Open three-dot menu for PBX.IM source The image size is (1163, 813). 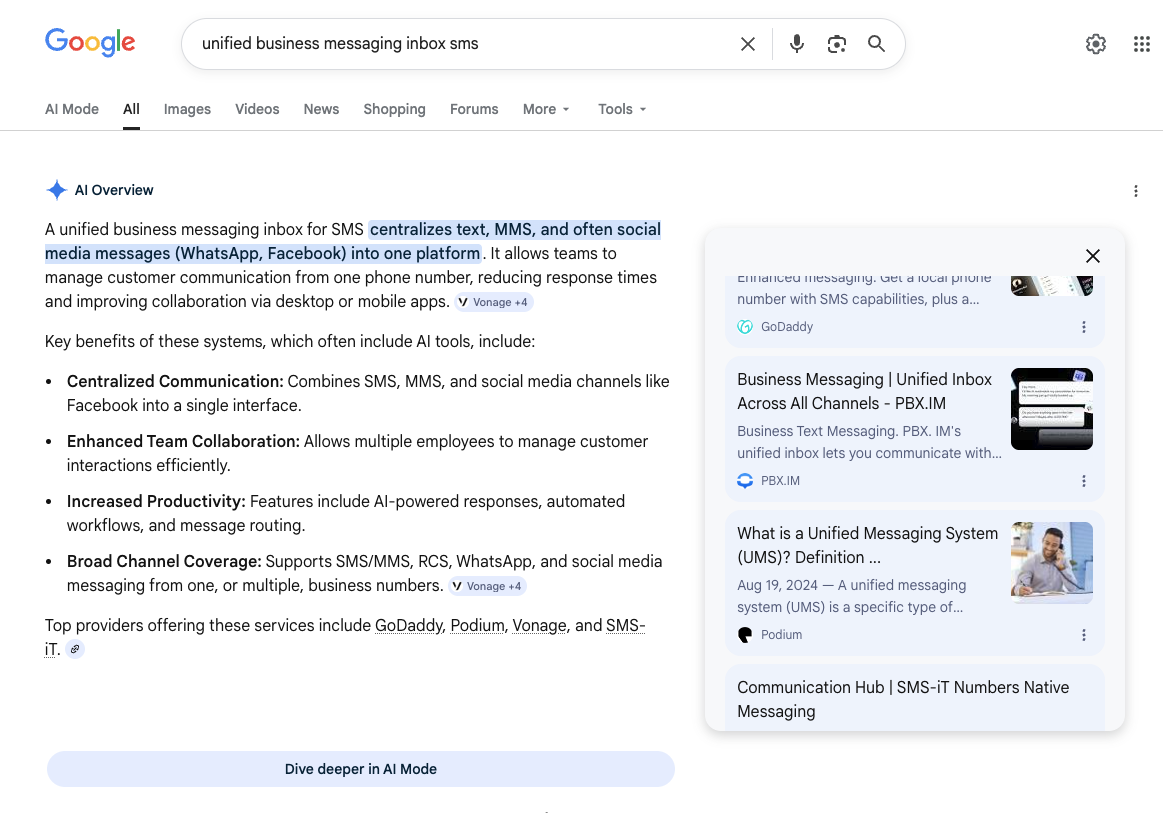(1084, 481)
